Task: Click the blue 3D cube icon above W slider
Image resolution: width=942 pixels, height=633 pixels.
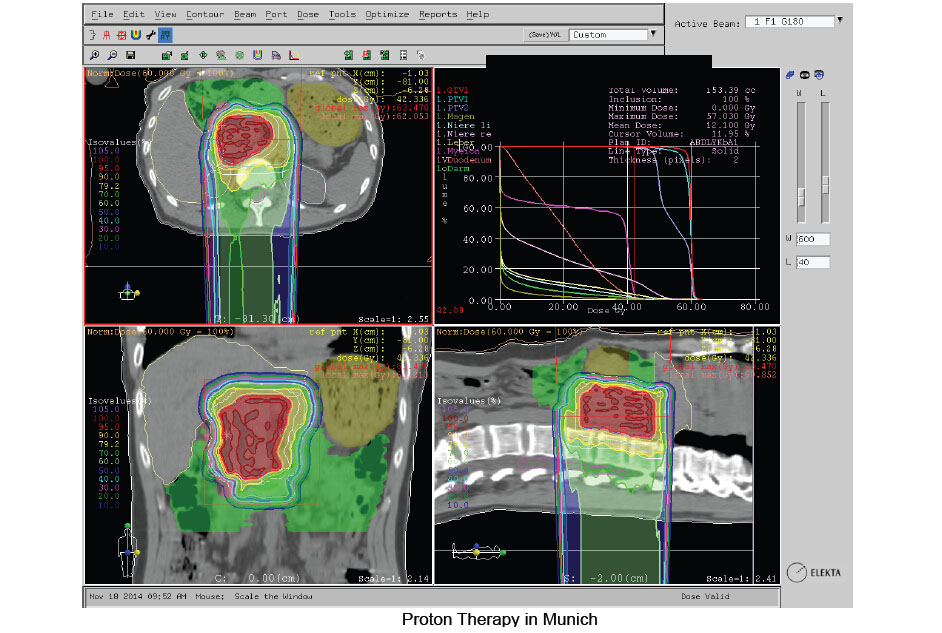Action: click(x=790, y=75)
